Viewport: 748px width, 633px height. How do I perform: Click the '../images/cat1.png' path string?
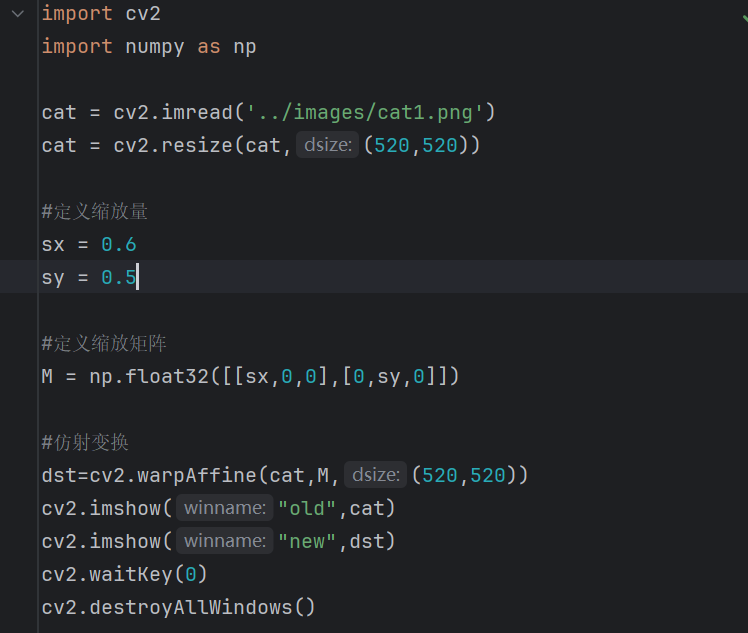(364, 113)
